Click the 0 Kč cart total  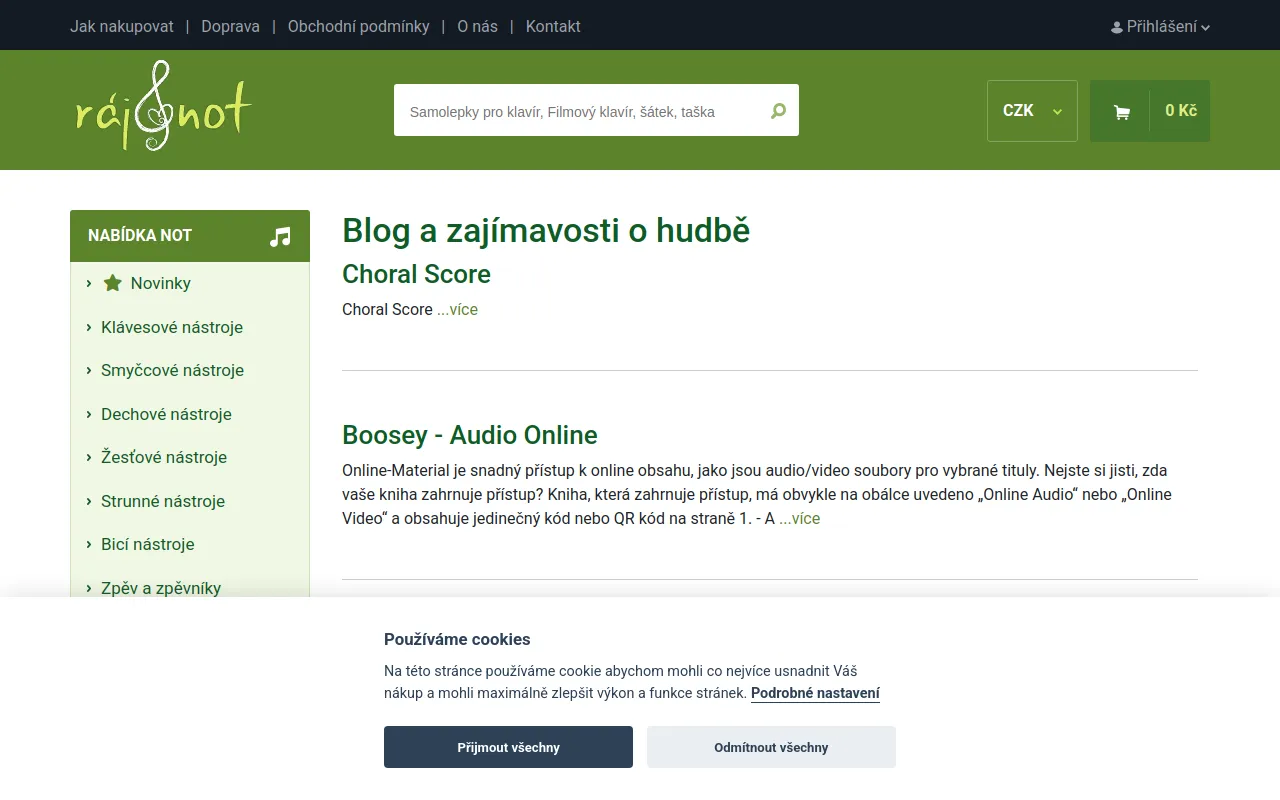pos(1180,111)
